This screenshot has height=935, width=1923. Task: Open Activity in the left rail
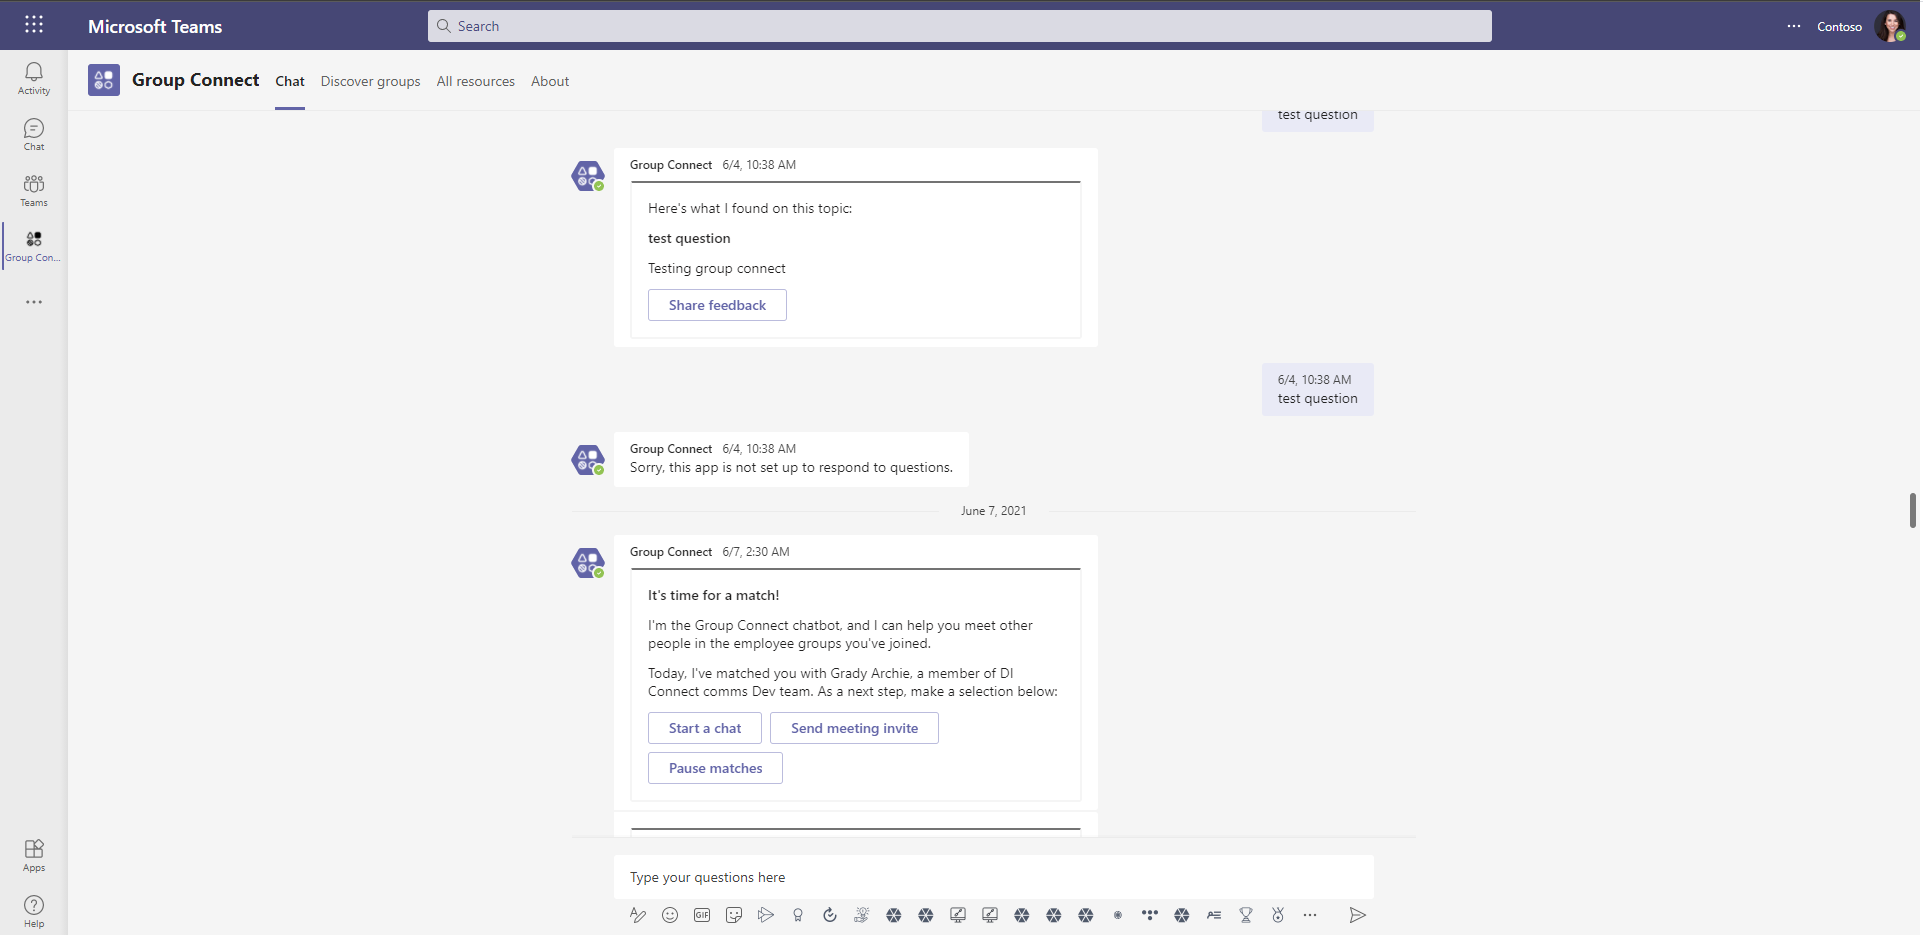tap(33, 78)
